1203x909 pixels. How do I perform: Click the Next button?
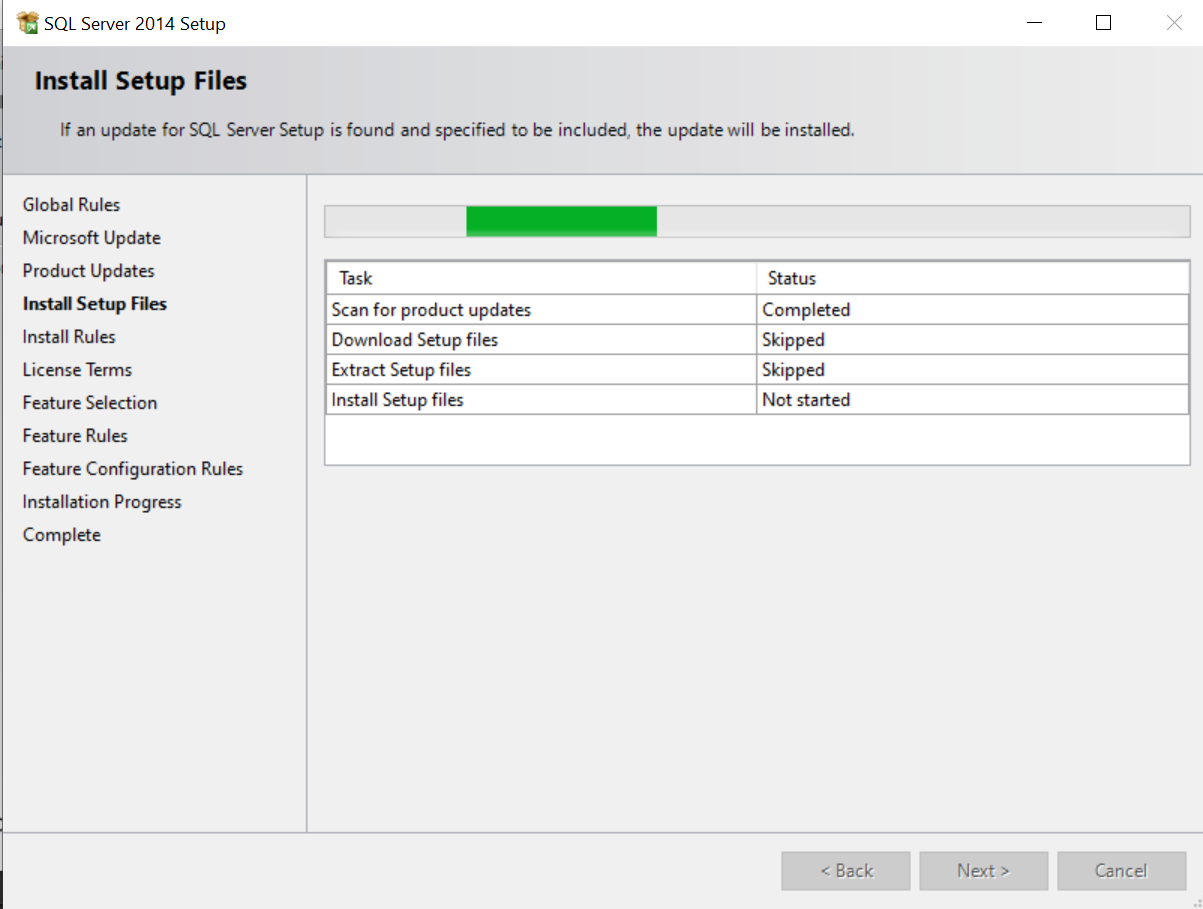pyautogui.click(x=984, y=871)
